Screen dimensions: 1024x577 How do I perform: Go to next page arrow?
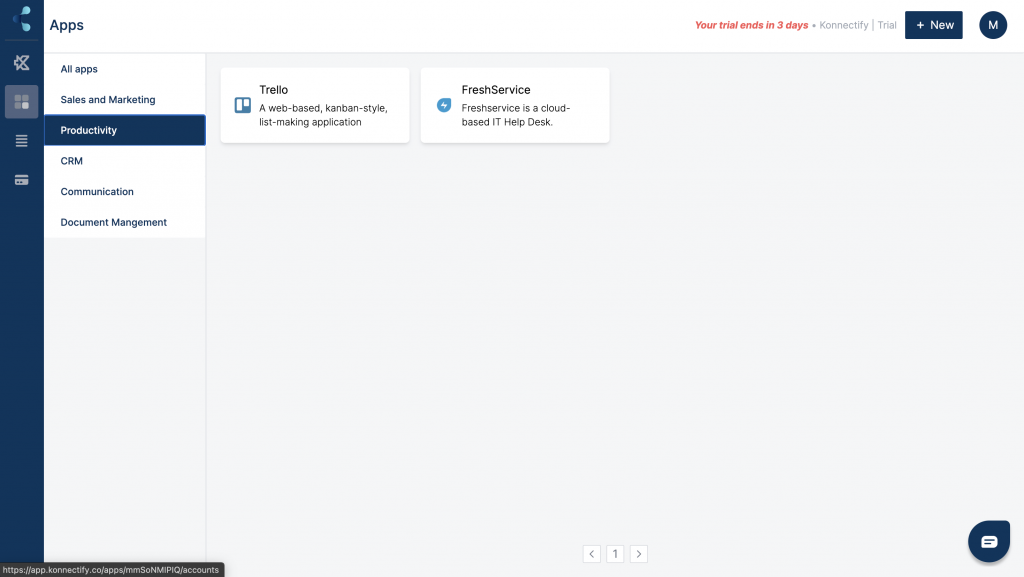tap(639, 554)
